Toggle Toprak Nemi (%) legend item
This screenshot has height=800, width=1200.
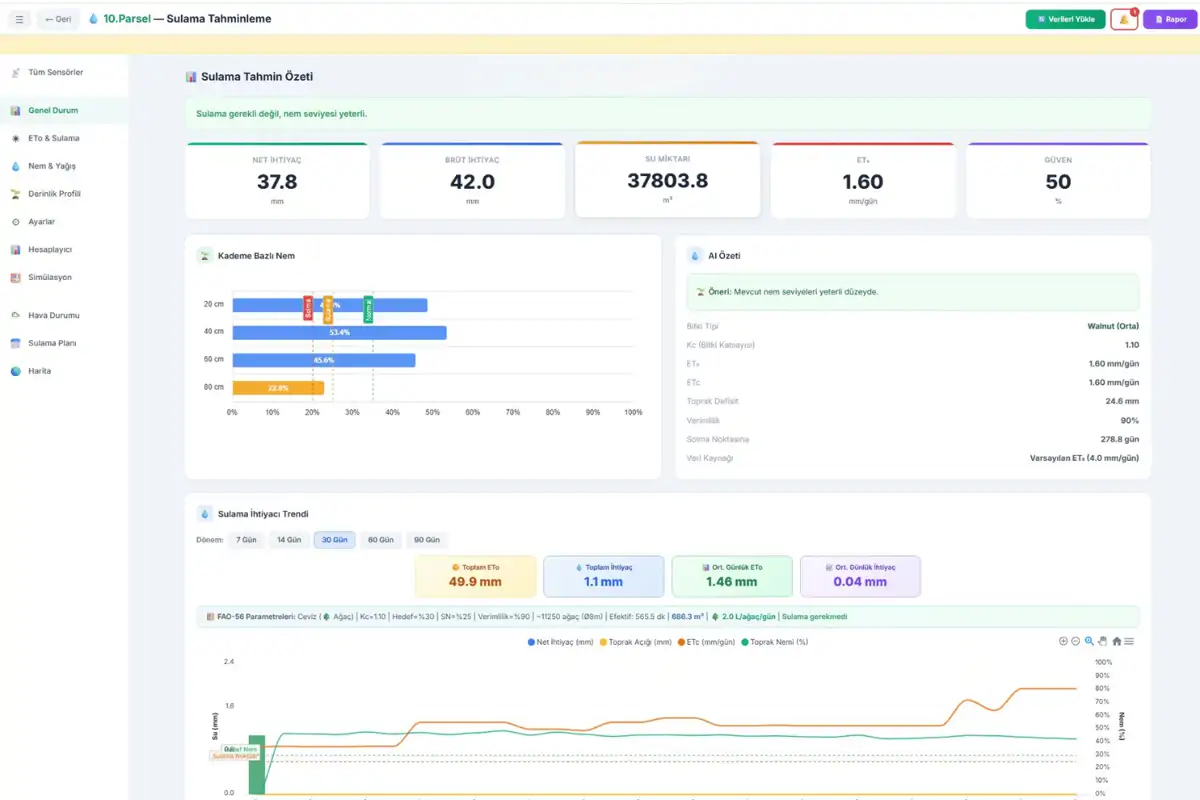click(x=774, y=642)
